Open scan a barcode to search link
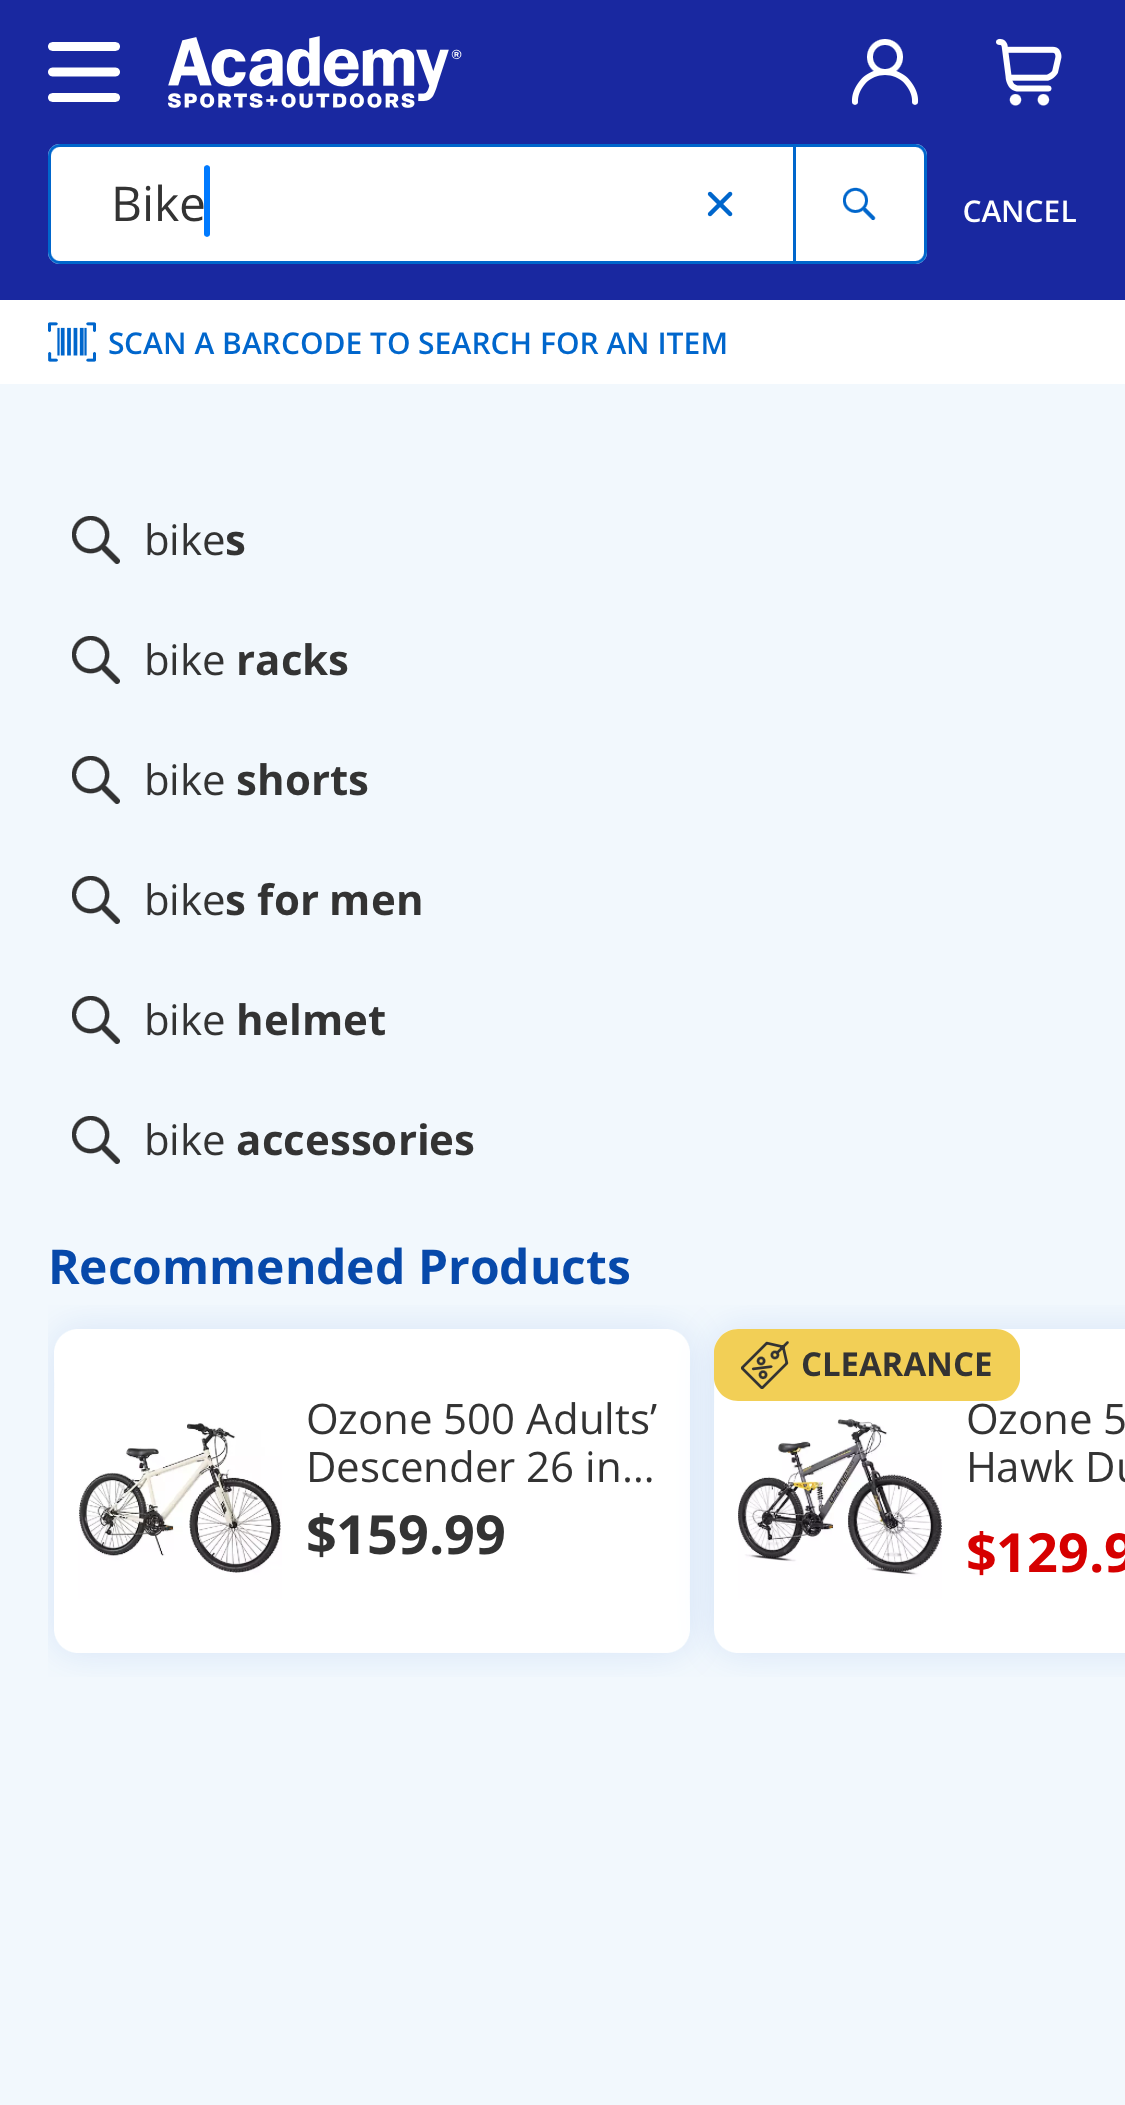Screen dimensions: 1125x2105 tap(417, 343)
